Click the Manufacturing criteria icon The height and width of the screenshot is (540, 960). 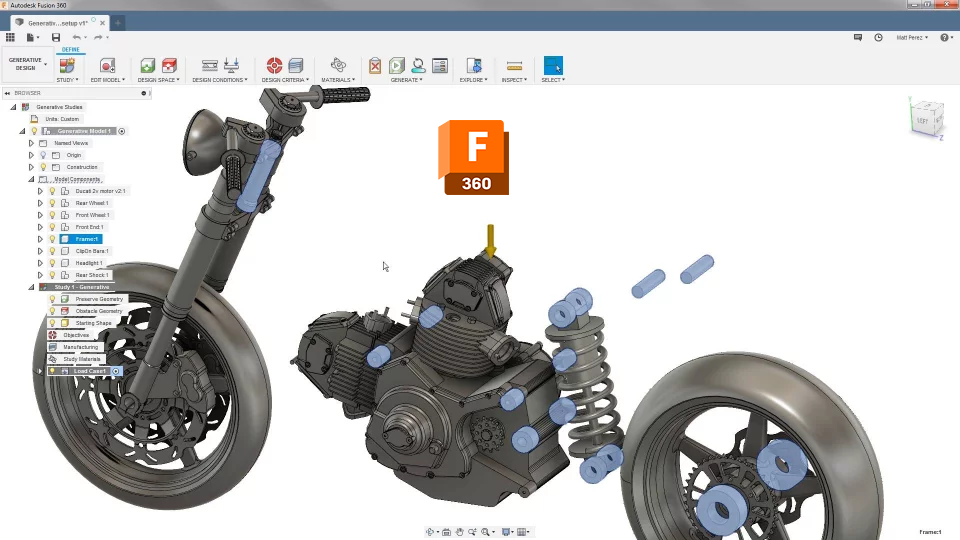point(296,66)
